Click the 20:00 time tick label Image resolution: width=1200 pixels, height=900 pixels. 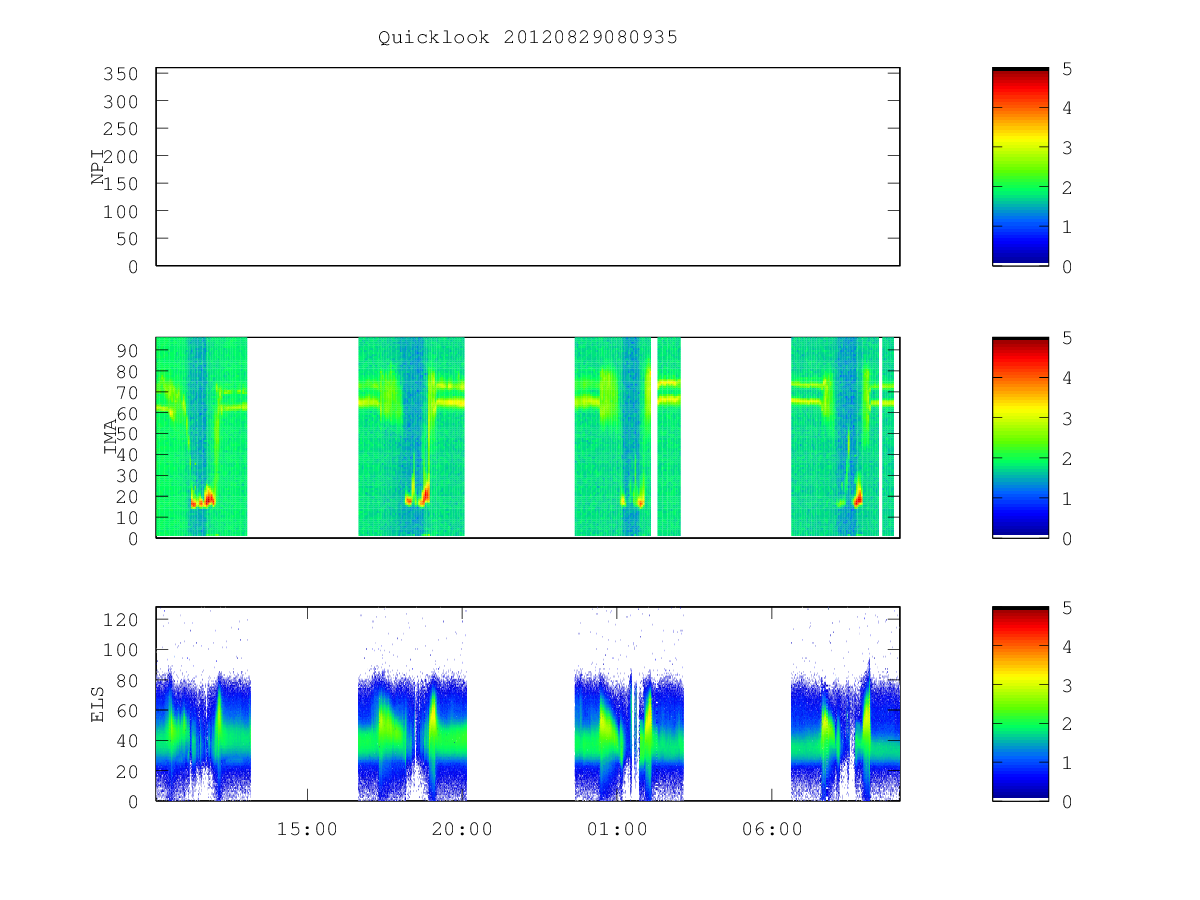coord(462,829)
